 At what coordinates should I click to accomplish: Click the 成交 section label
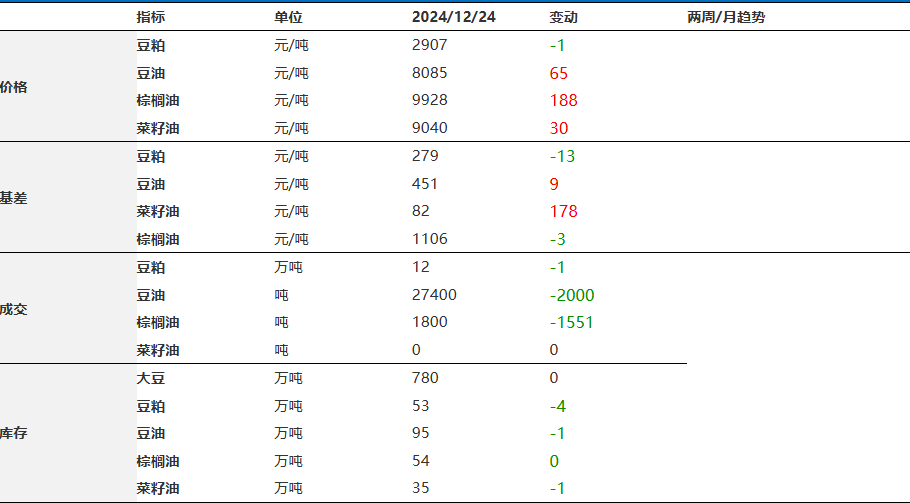tap(14, 309)
